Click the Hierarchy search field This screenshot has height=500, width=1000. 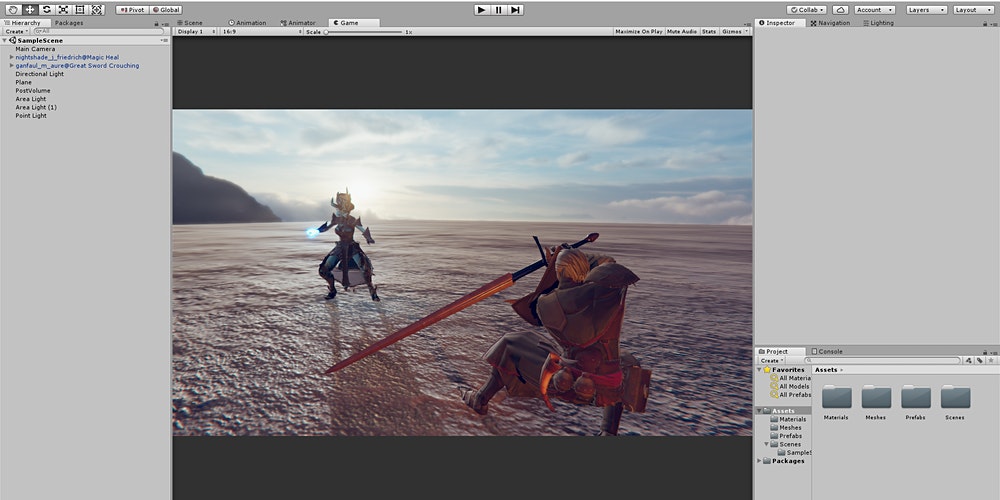pyautogui.click(x=99, y=31)
